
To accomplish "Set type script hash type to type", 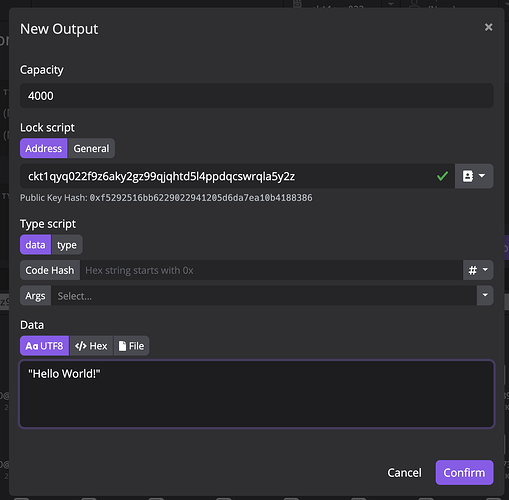I will click(67, 245).
